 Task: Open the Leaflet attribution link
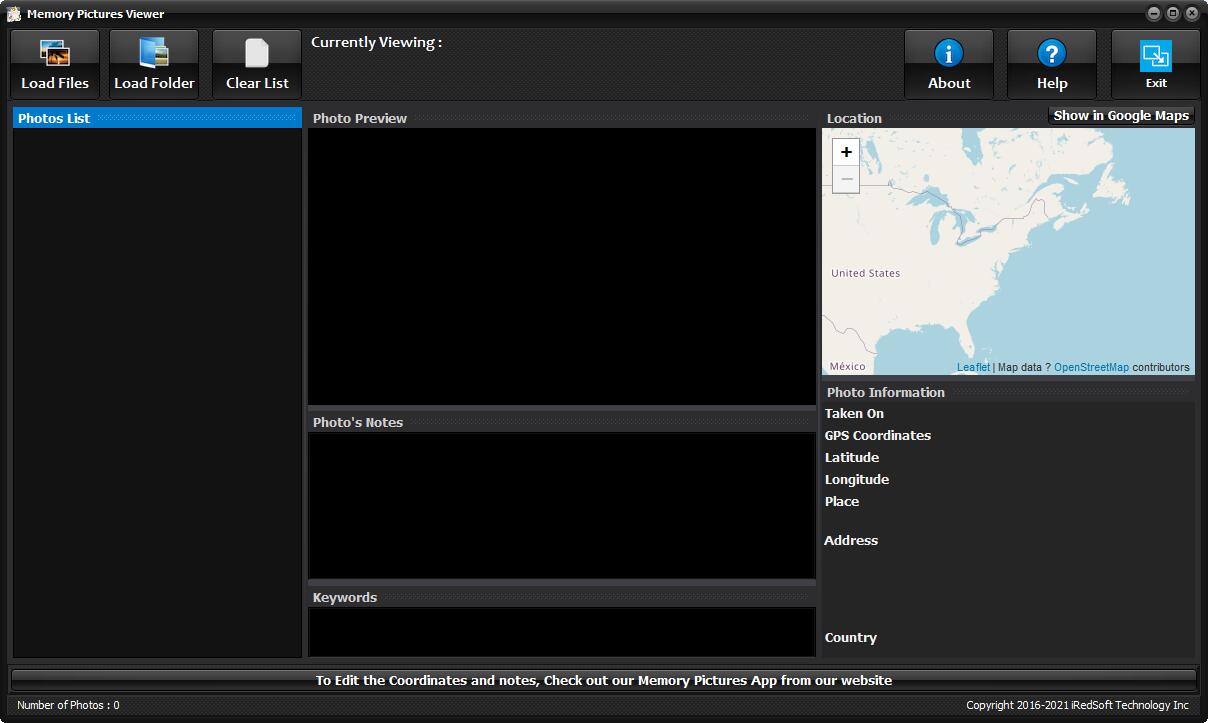pyautogui.click(x=973, y=367)
